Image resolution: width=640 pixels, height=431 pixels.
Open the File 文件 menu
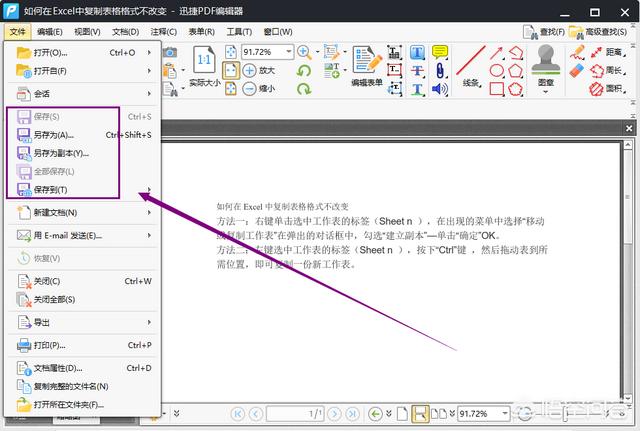click(17, 32)
